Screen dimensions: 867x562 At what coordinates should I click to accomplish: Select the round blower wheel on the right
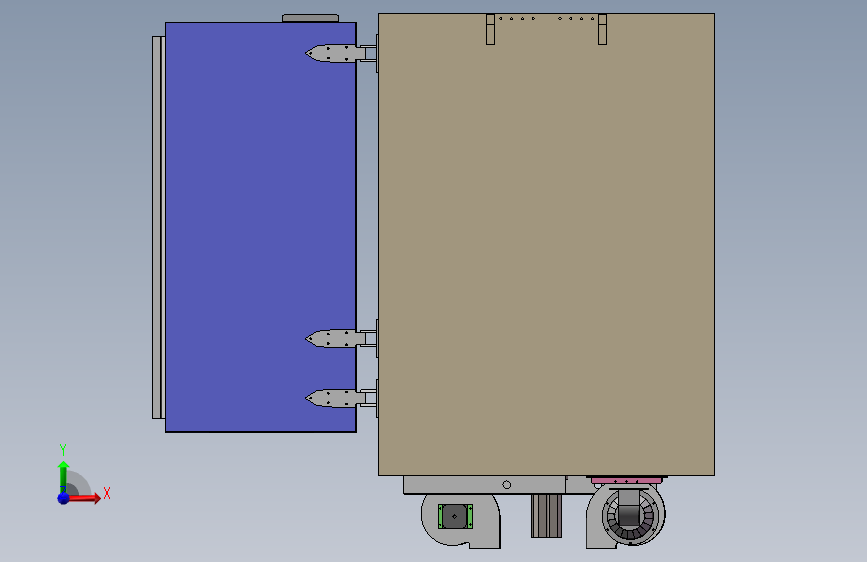click(630, 516)
